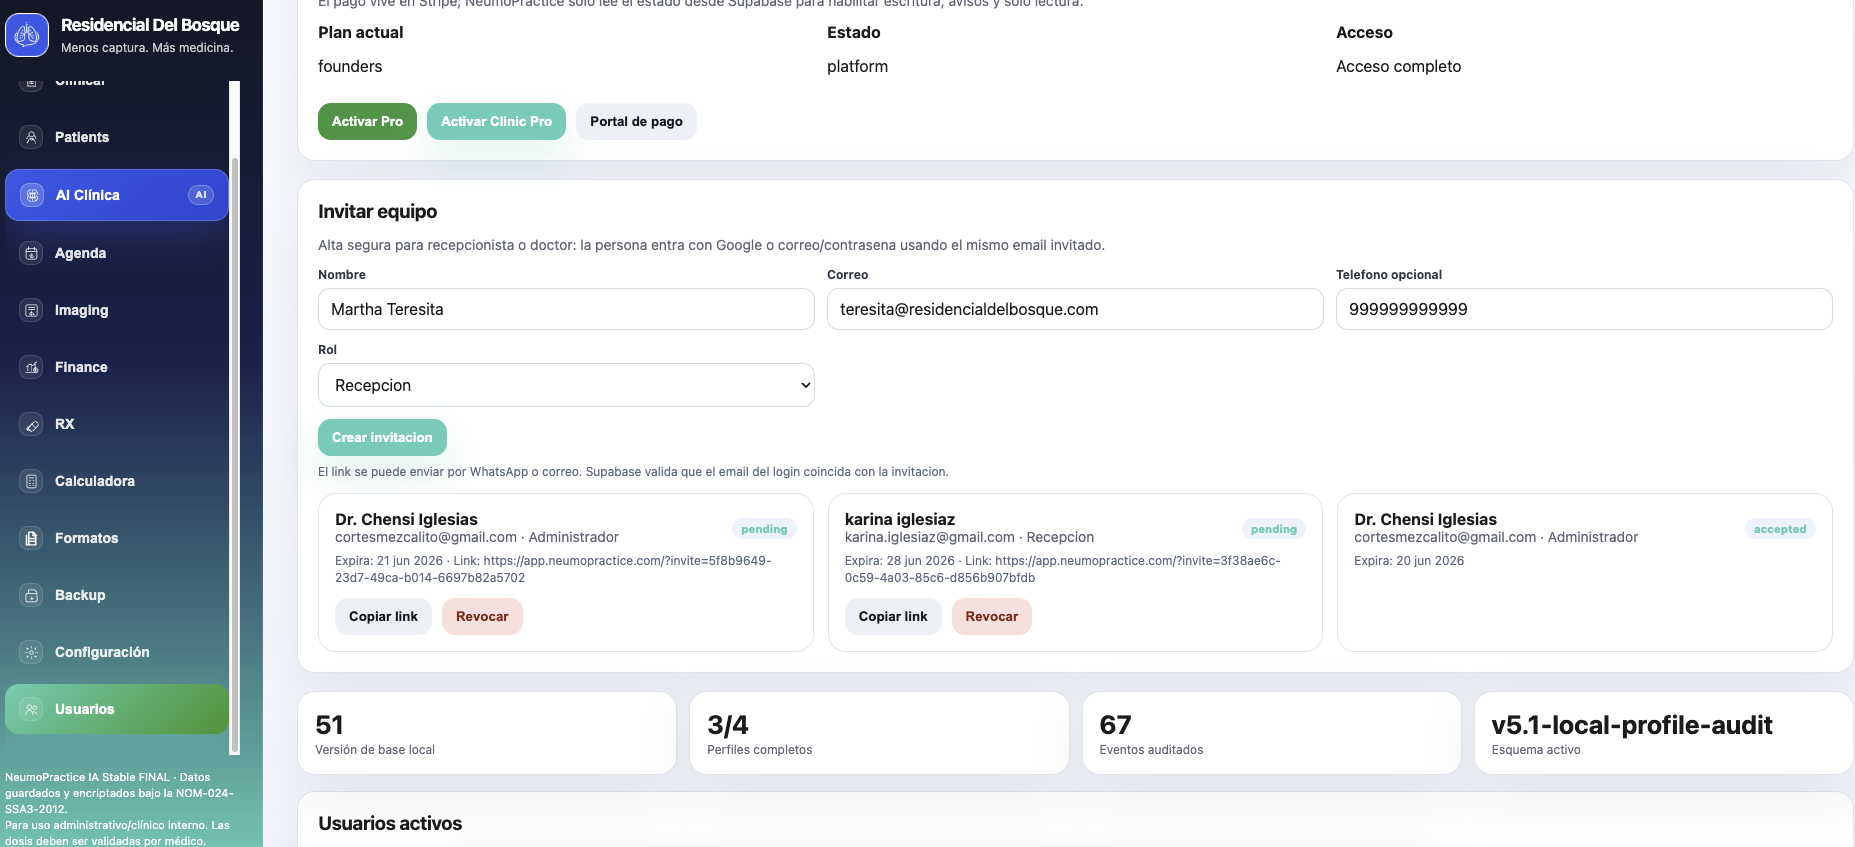This screenshot has width=1855, height=847.
Task: Open the Portal de pago
Action: coord(636,121)
